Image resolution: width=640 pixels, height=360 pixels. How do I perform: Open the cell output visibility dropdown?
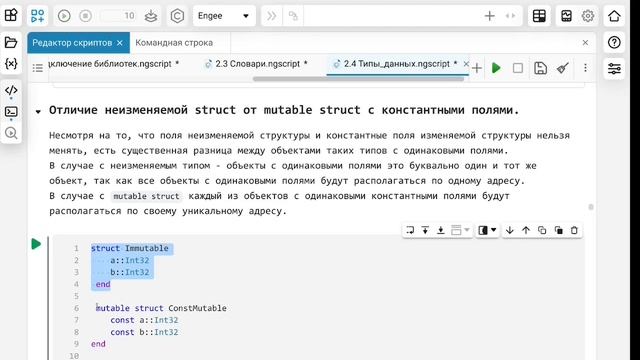[487, 230]
